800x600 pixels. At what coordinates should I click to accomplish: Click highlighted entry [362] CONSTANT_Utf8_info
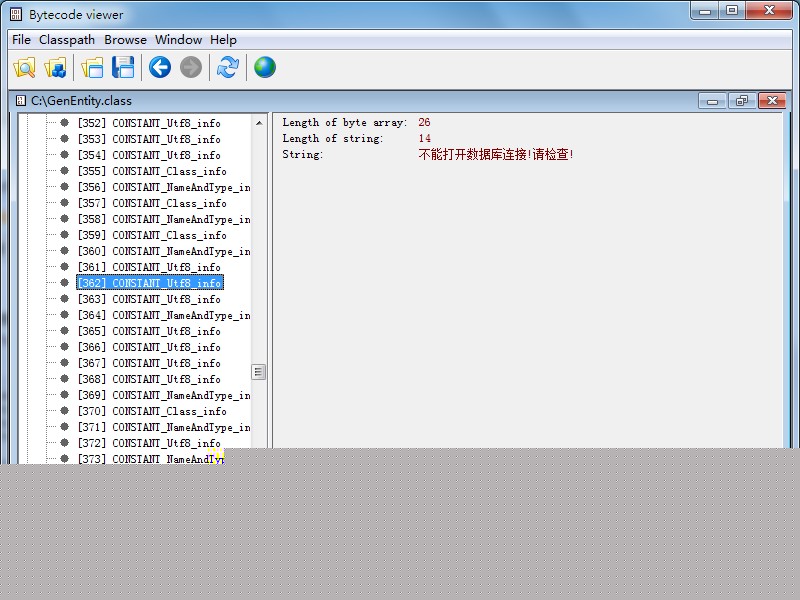(150, 283)
